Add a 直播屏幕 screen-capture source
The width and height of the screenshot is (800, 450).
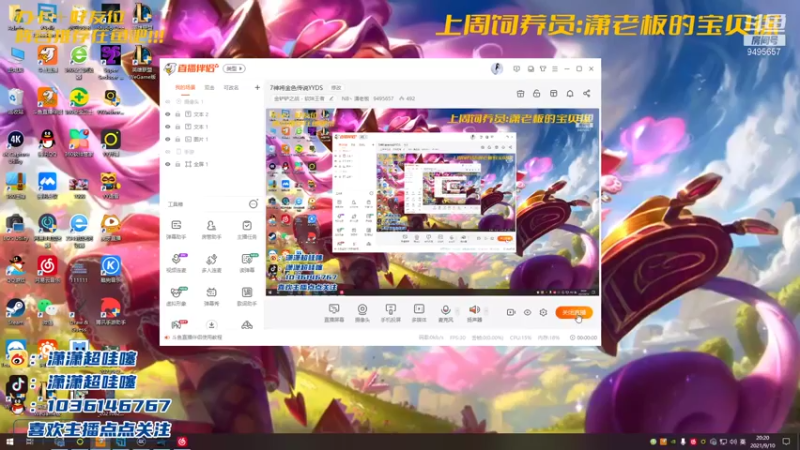coord(334,313)
